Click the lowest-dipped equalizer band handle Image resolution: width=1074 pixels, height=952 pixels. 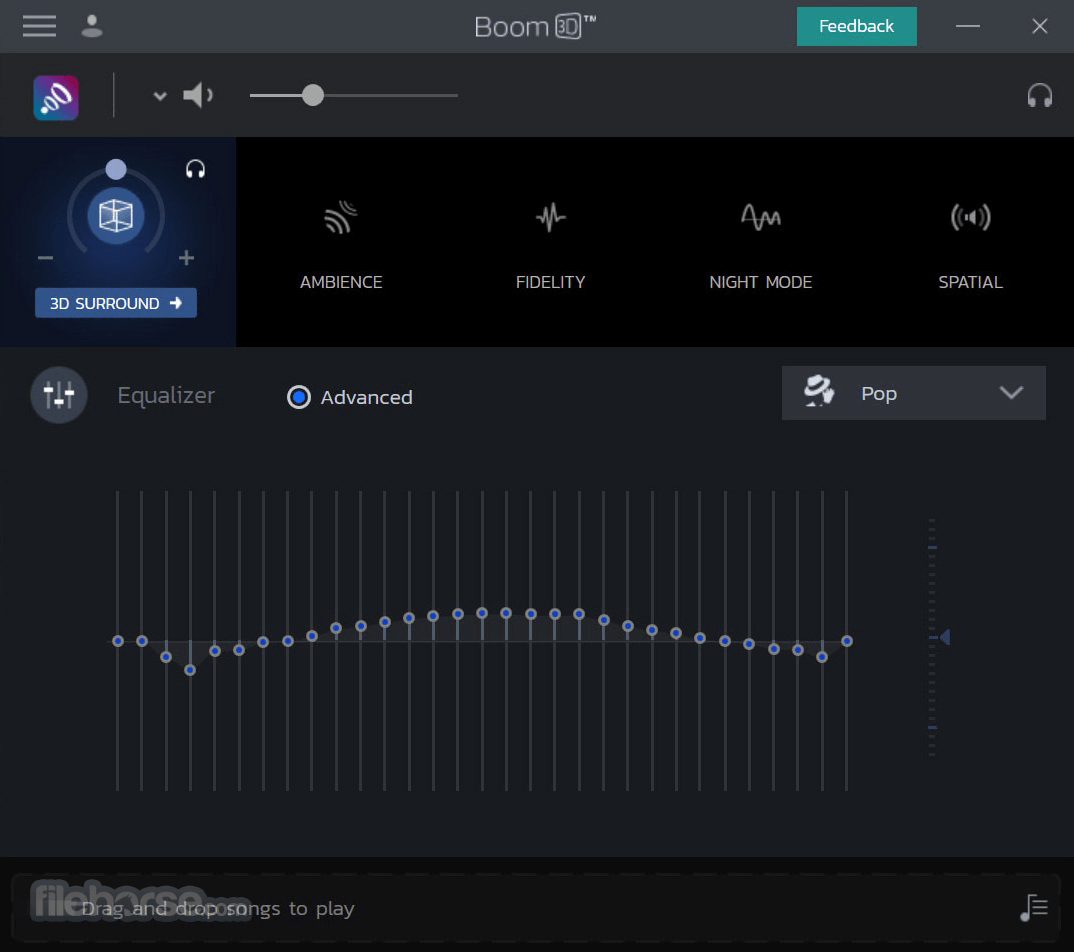[x=190, y=670]
